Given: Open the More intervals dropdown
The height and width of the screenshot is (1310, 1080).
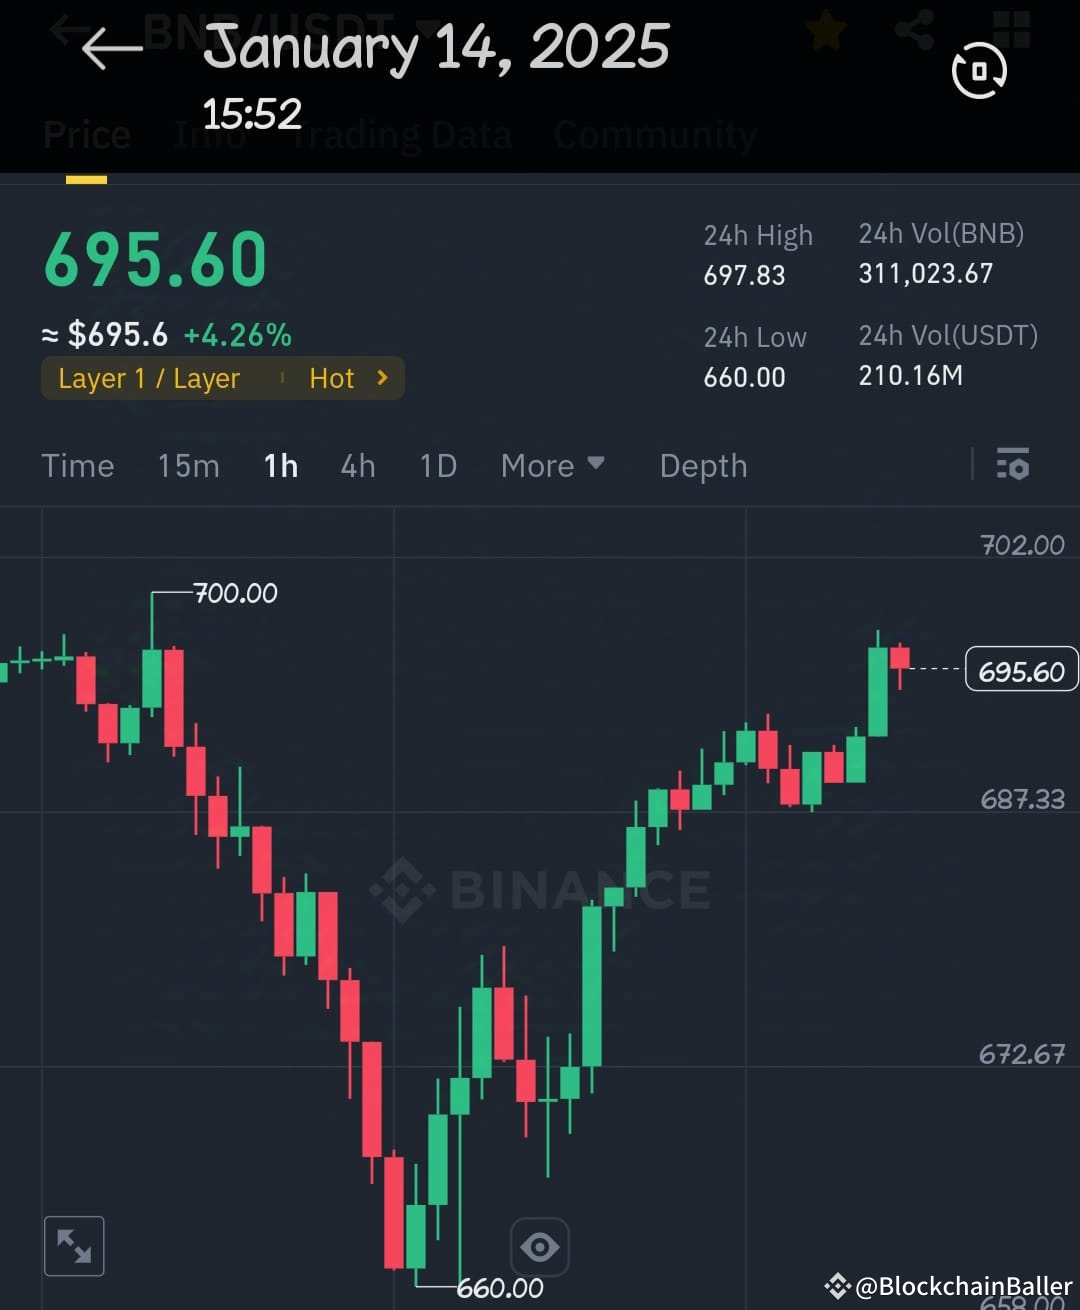Looking at the screenshot, I should pos(551,465).
